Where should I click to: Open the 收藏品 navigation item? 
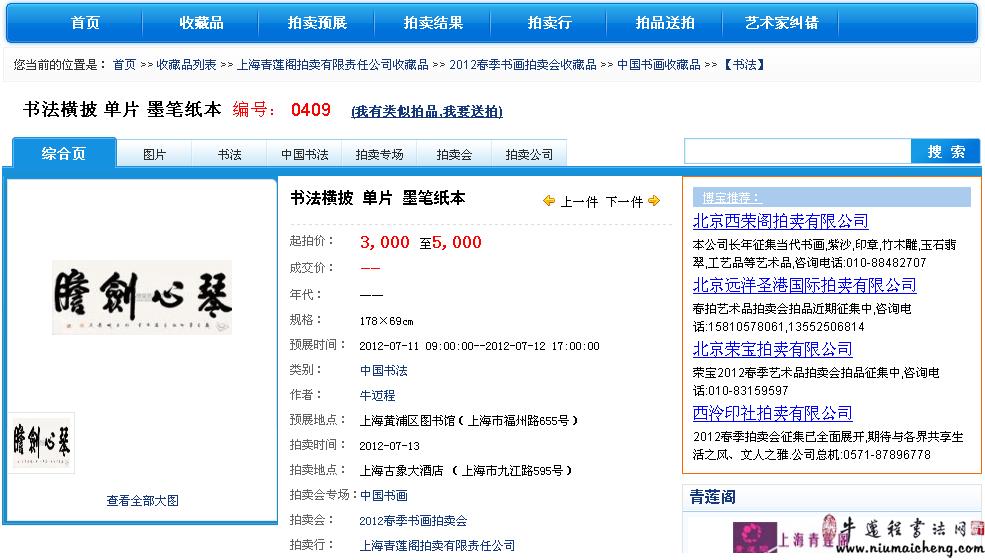(x=201, y=23)
